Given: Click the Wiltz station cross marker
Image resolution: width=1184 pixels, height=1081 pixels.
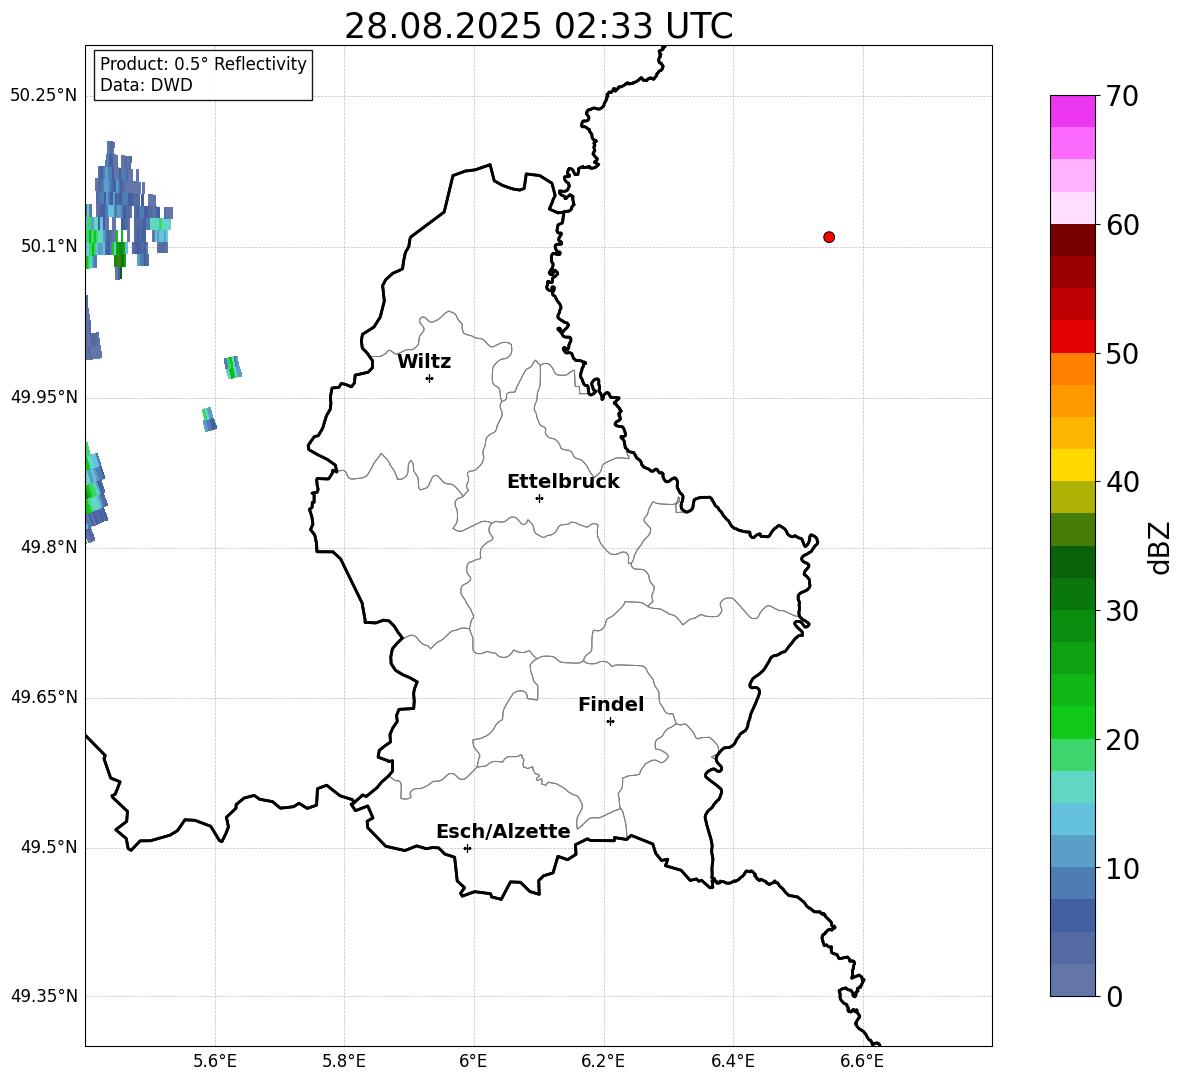Looking at the screenshot, I should [429, 378].
